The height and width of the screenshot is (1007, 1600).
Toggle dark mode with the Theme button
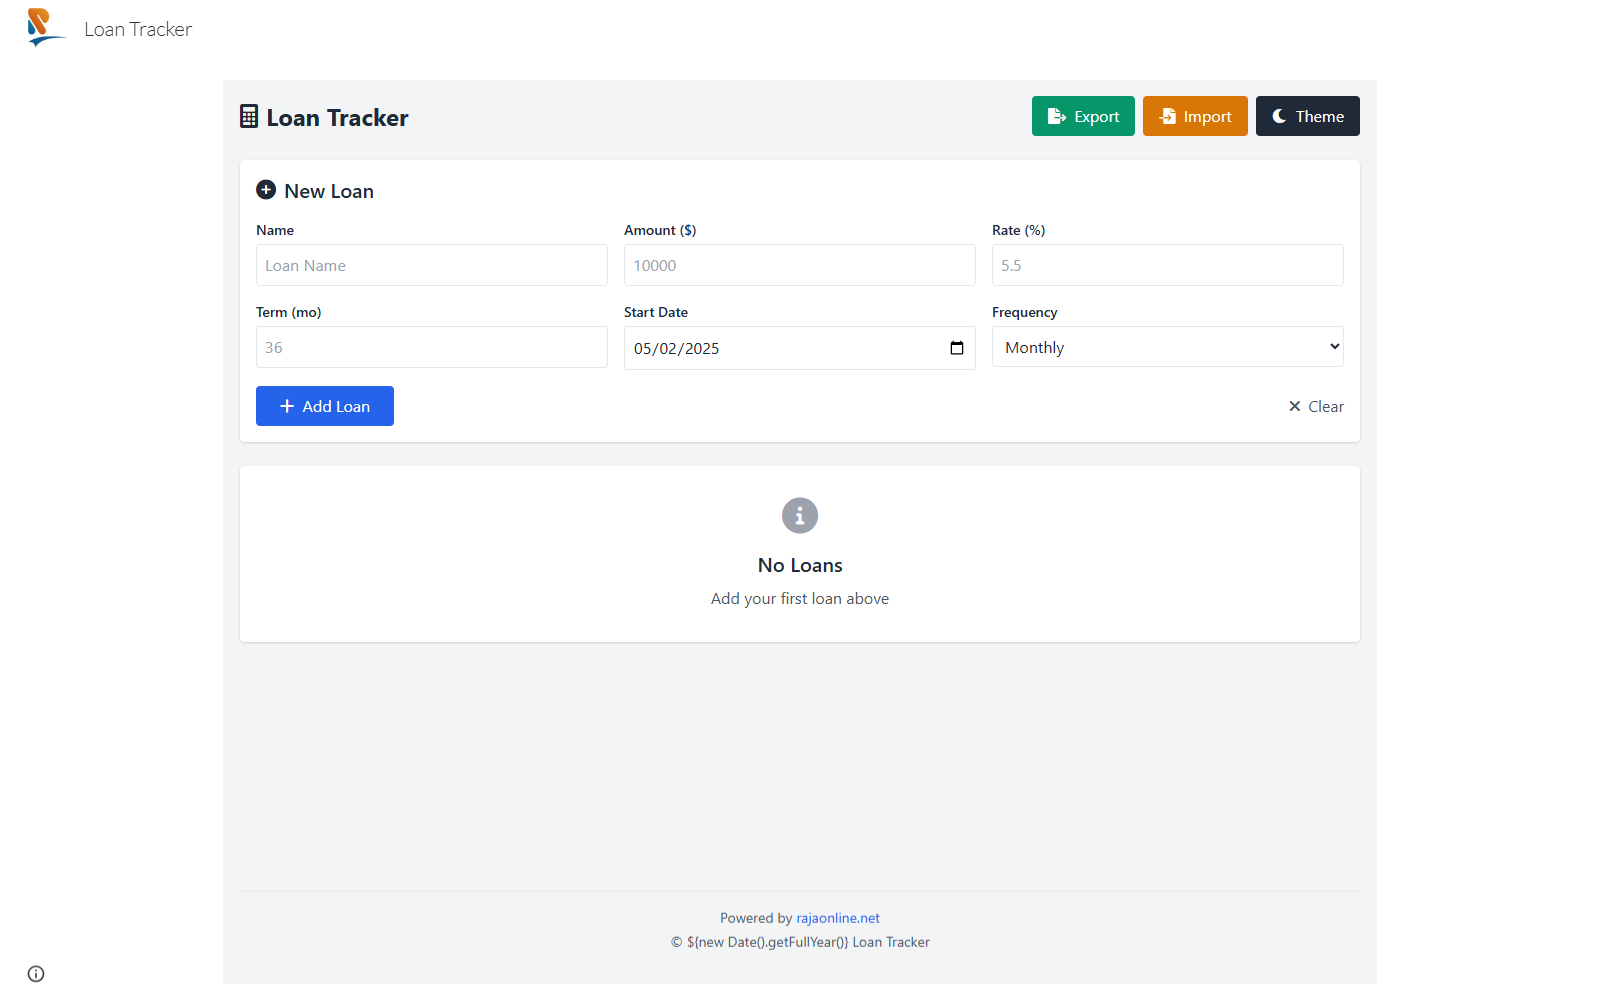click(1308, 116)
